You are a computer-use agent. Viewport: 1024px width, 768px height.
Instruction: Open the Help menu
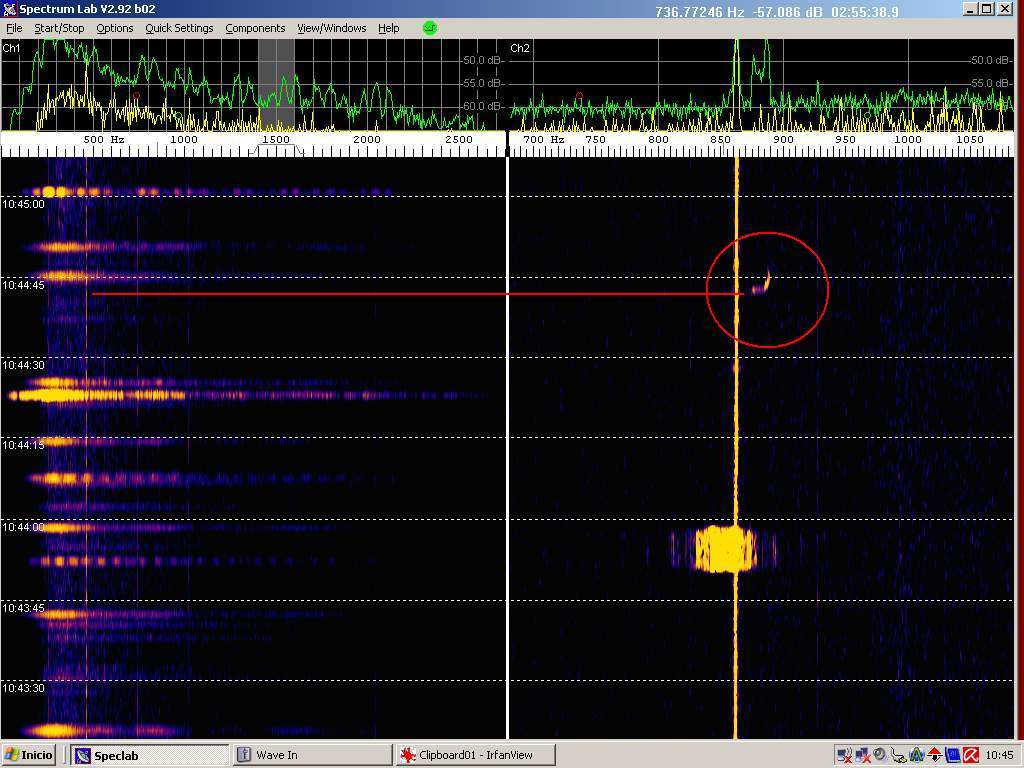[388, 28]
